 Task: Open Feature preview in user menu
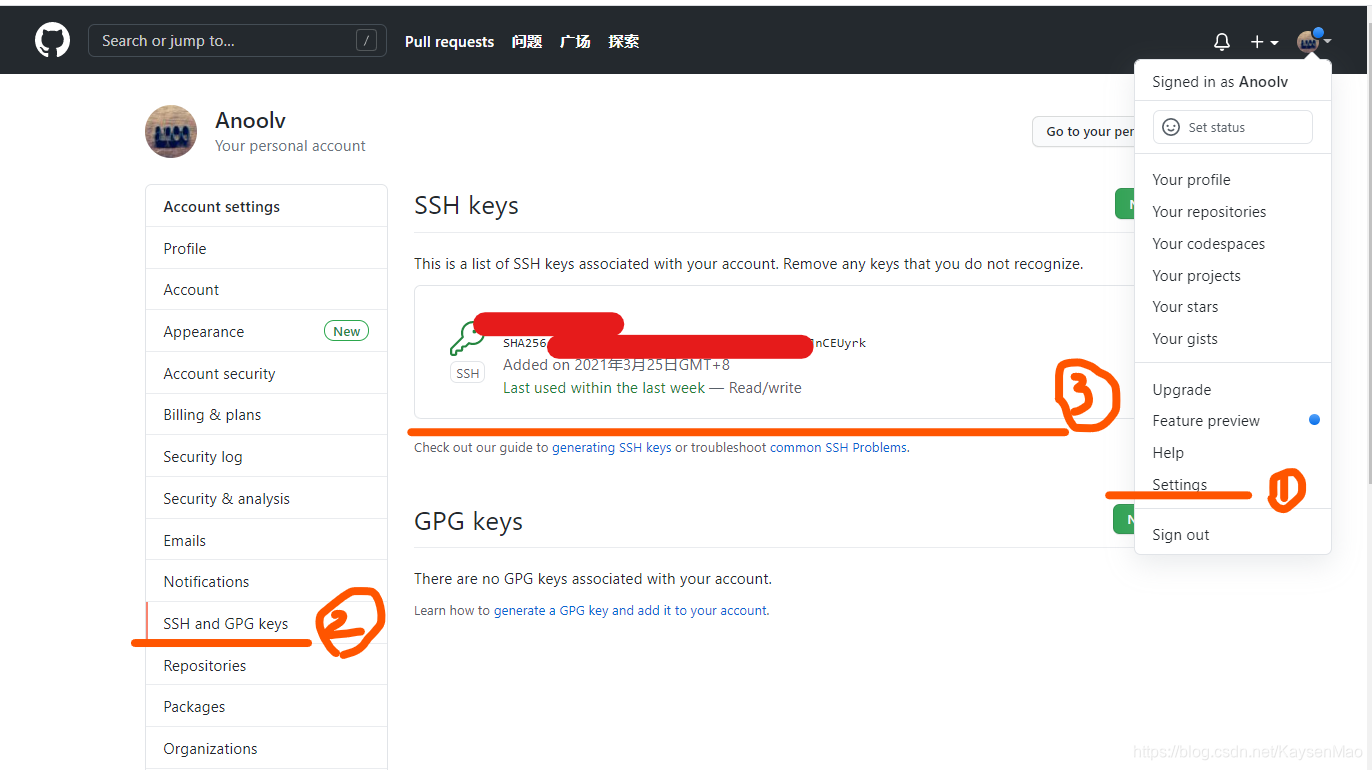tap(1232, 421)
